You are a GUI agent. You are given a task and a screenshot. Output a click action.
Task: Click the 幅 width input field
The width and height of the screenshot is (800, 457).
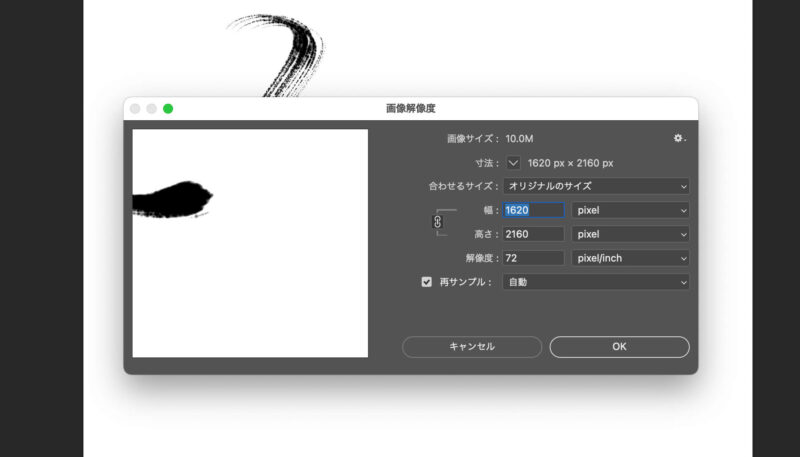click(x=534, y=210)
